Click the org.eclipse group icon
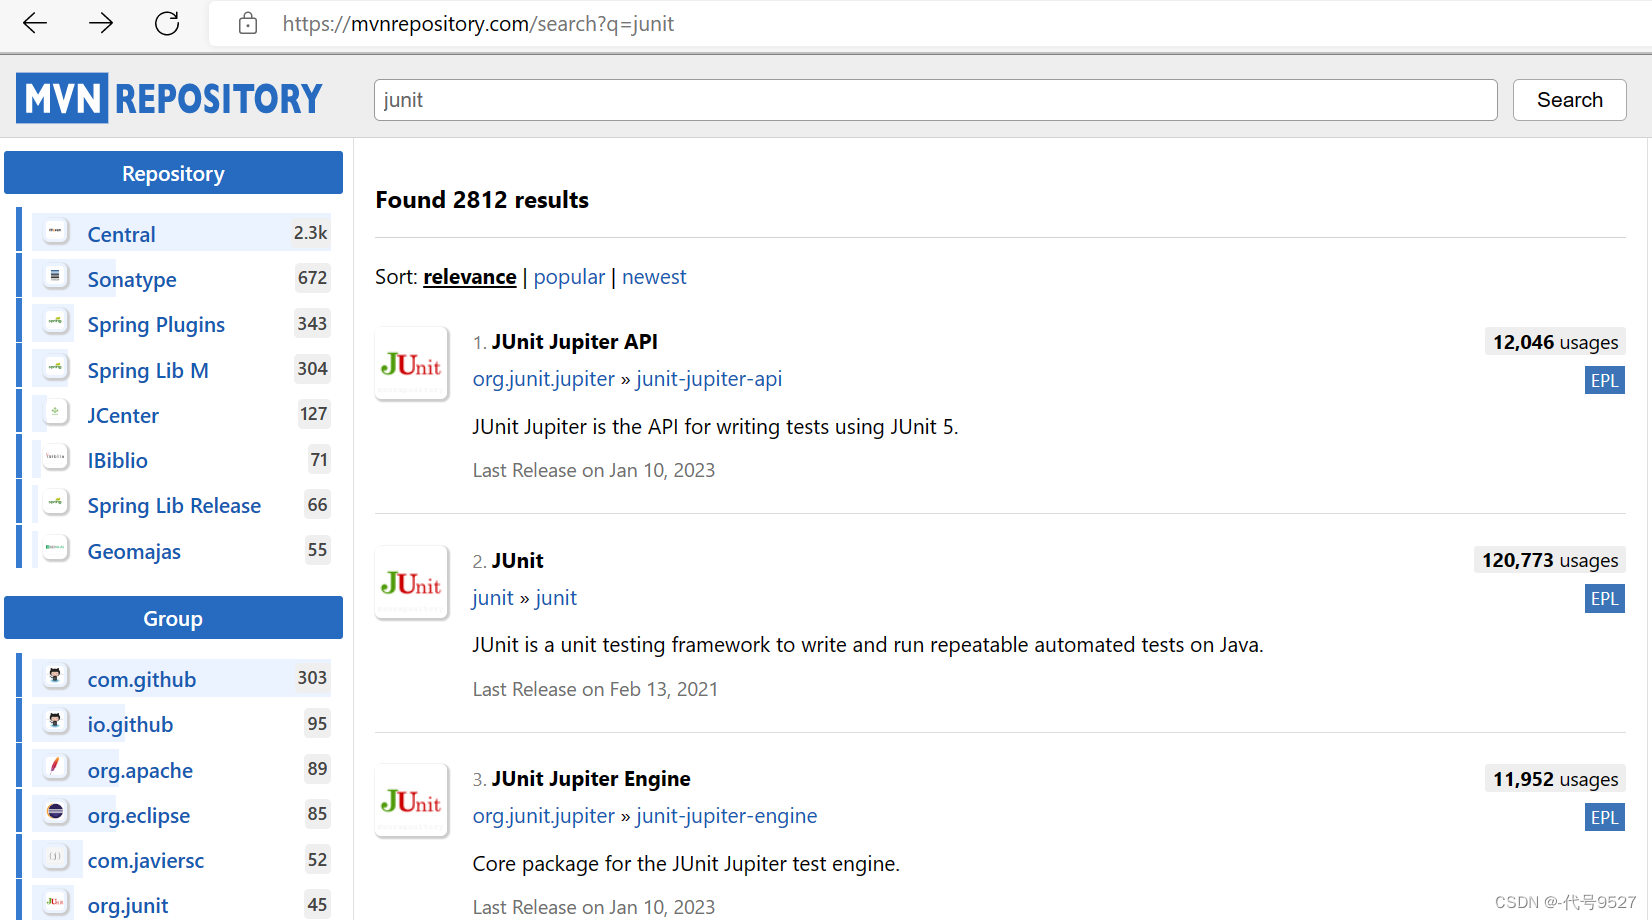 pos(56,812)
